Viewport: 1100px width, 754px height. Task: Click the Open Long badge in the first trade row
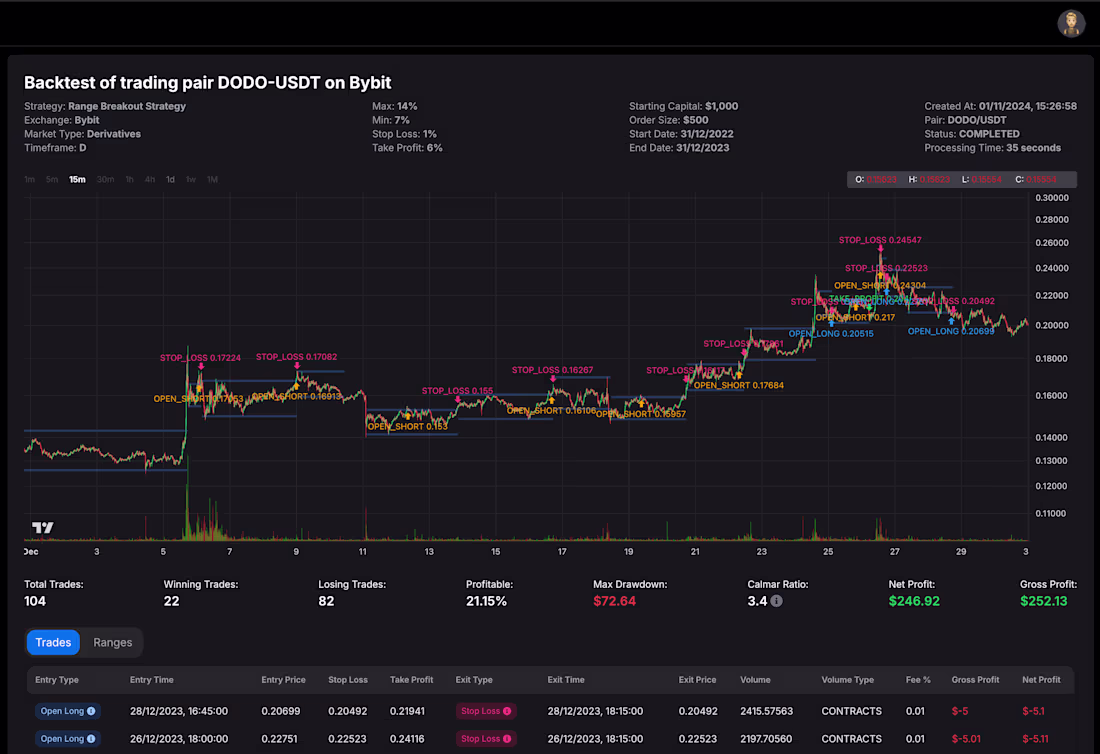coord(67,711)
